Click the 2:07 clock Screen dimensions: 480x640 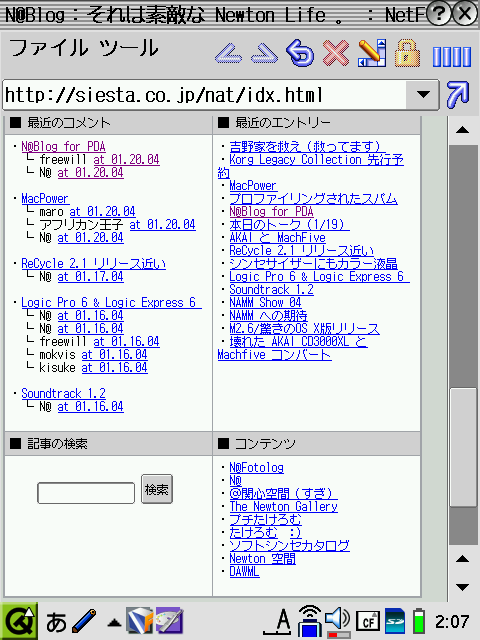(x=452, y=622)
